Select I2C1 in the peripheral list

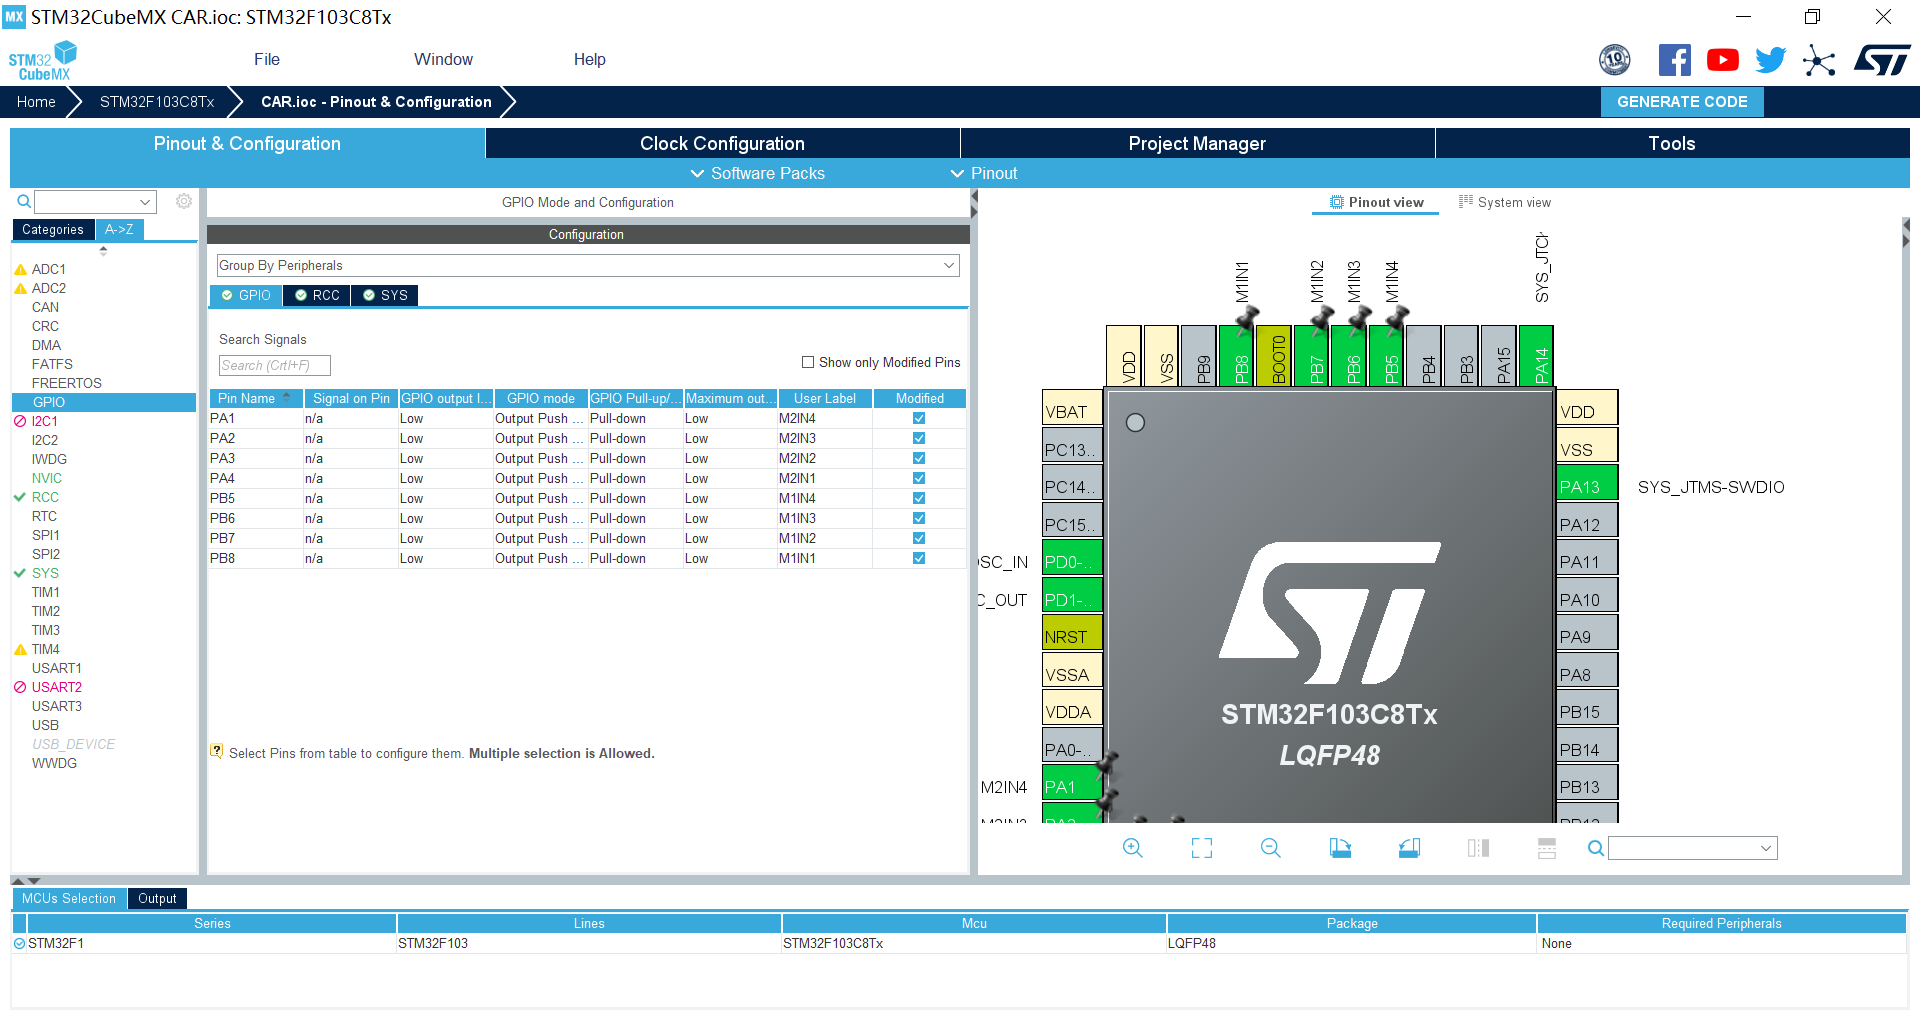tap(45, 421)
